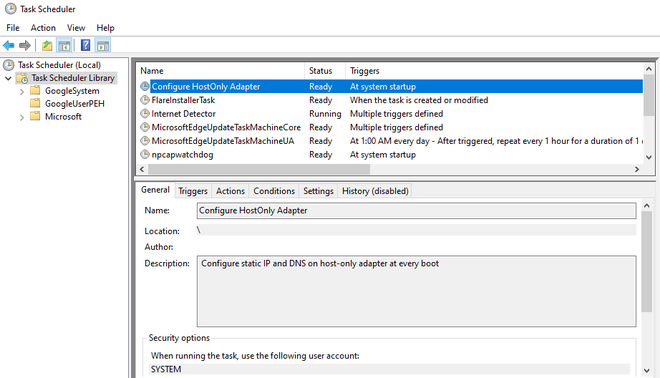Click the clock icon beside Configure HostOnly Adapter
This screenshot has height=378, width=660.
145,86
